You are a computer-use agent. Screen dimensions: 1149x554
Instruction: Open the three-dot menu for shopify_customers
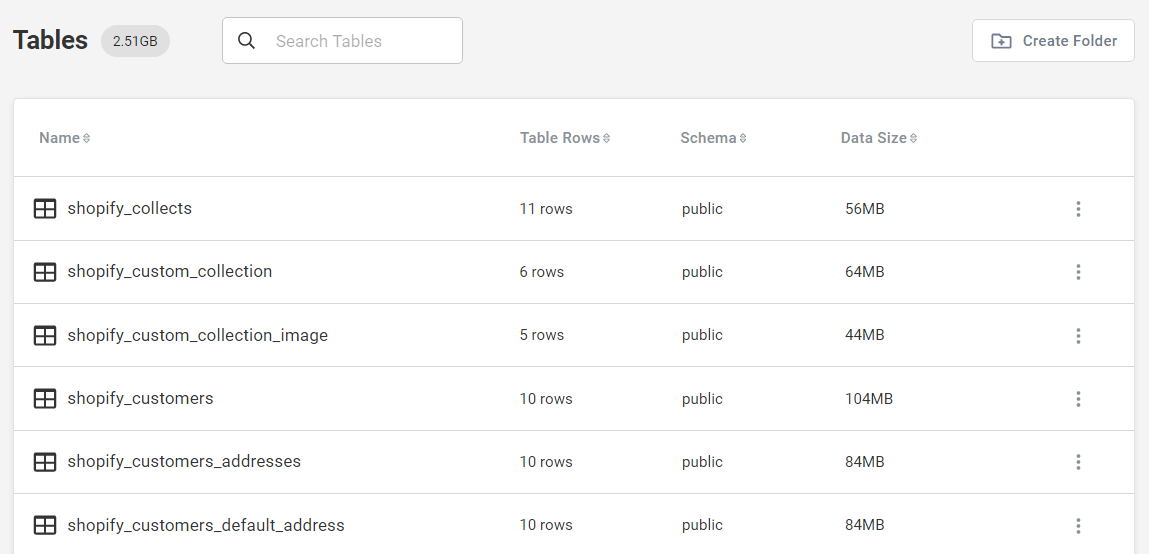[x=1078, y=399]
